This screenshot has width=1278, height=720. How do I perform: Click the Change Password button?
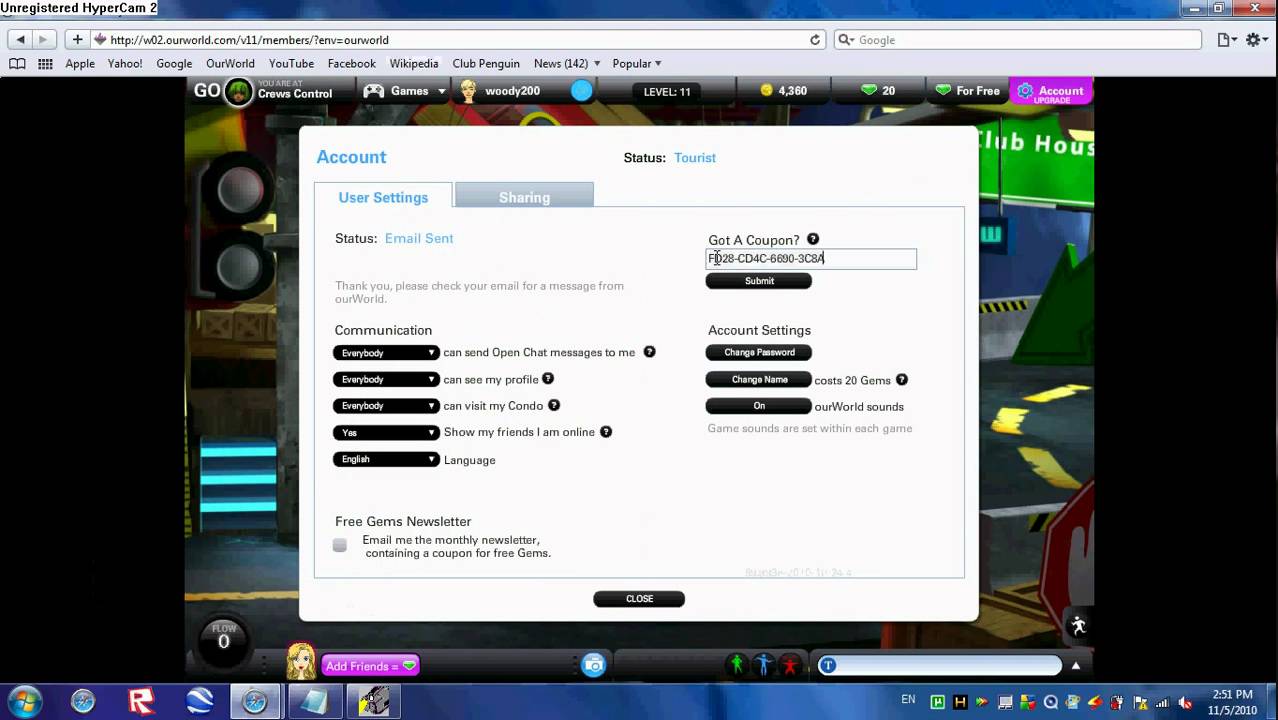click(x=759, y=352)
